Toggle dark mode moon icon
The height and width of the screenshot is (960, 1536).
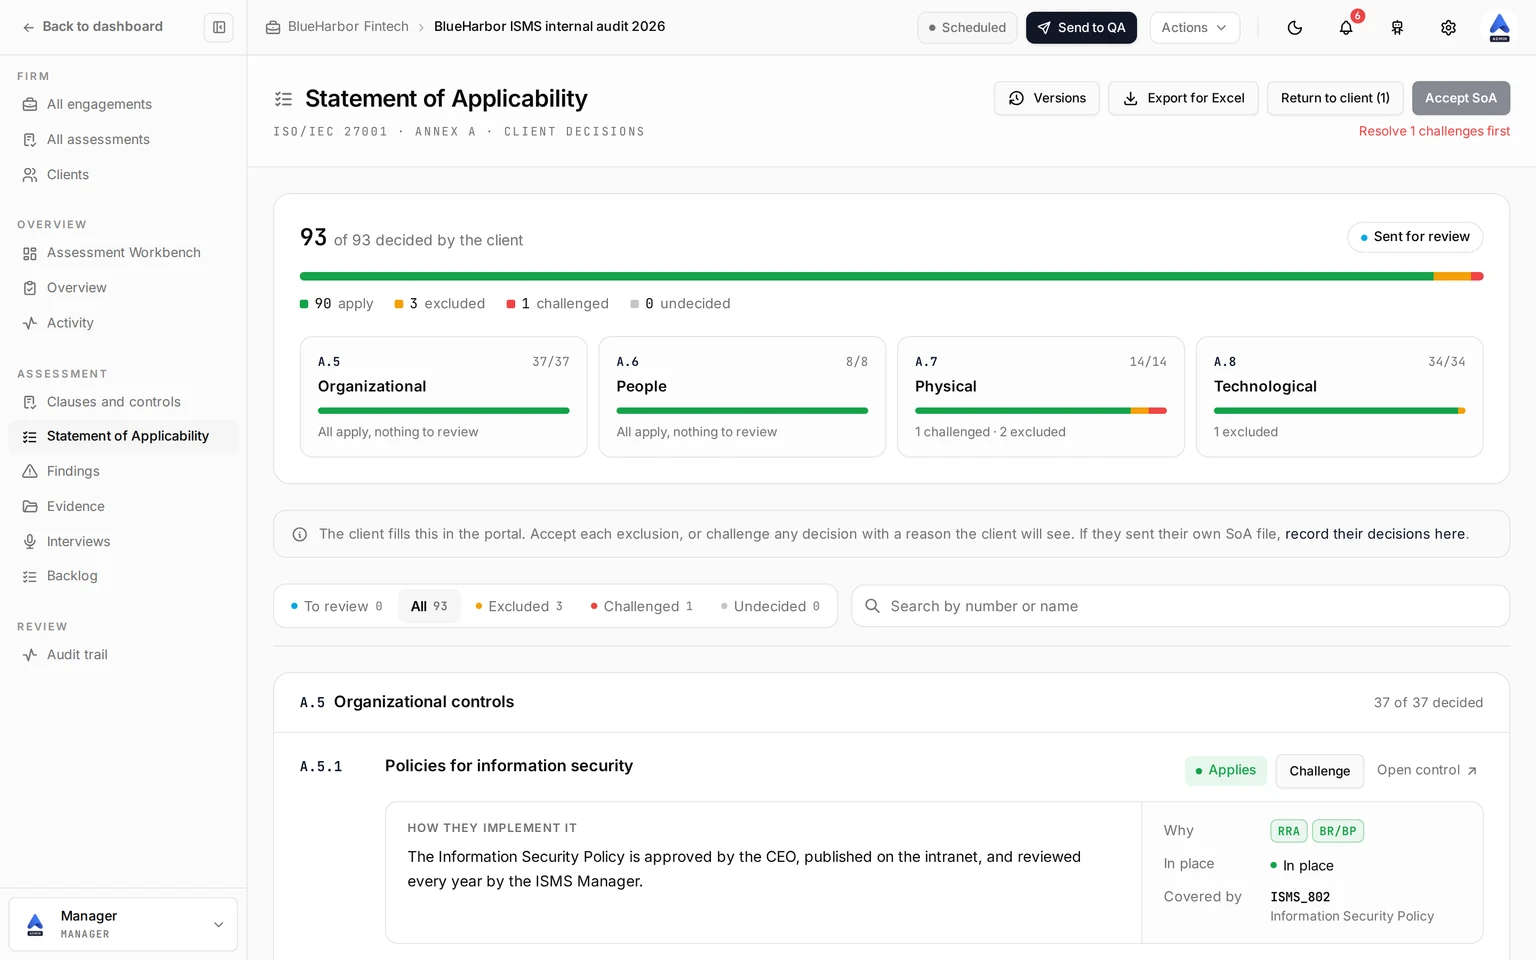pos(1295,27)
